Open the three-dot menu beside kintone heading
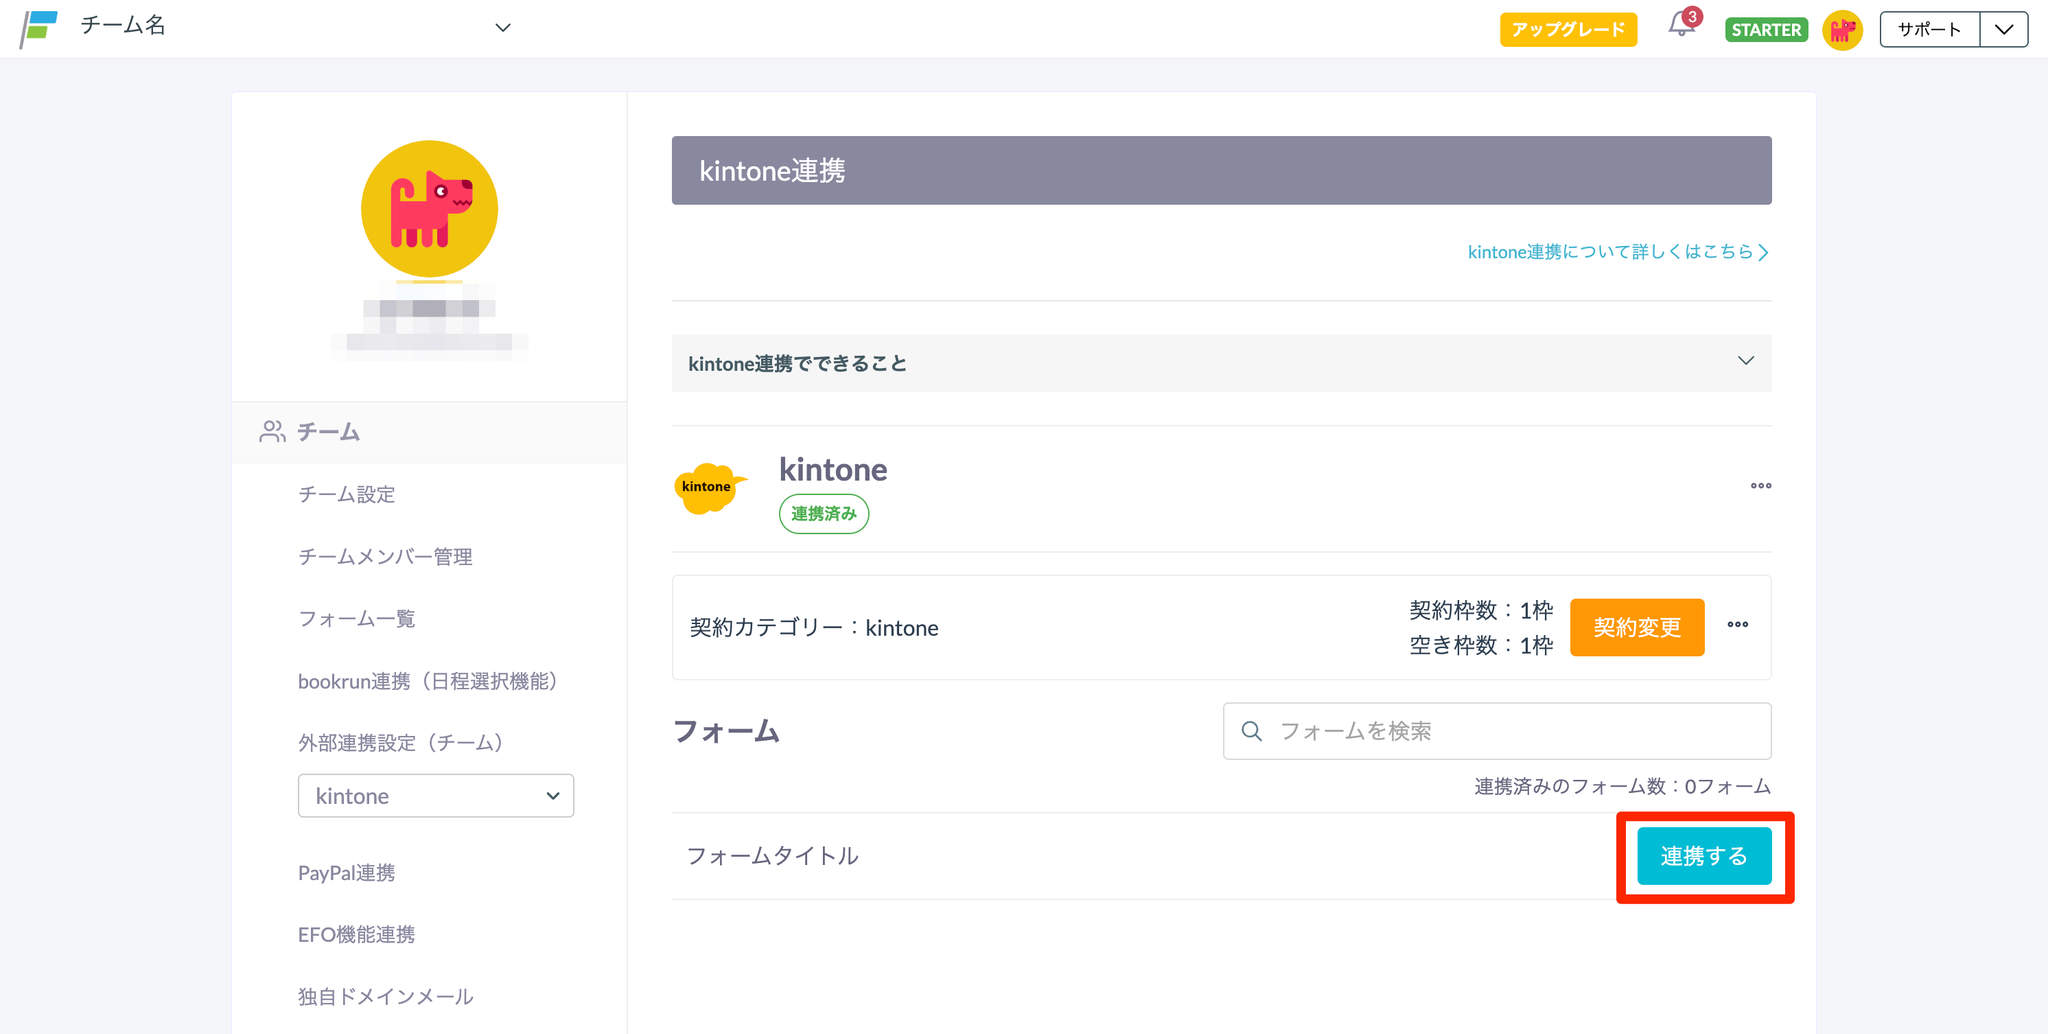 [1760, 486]
